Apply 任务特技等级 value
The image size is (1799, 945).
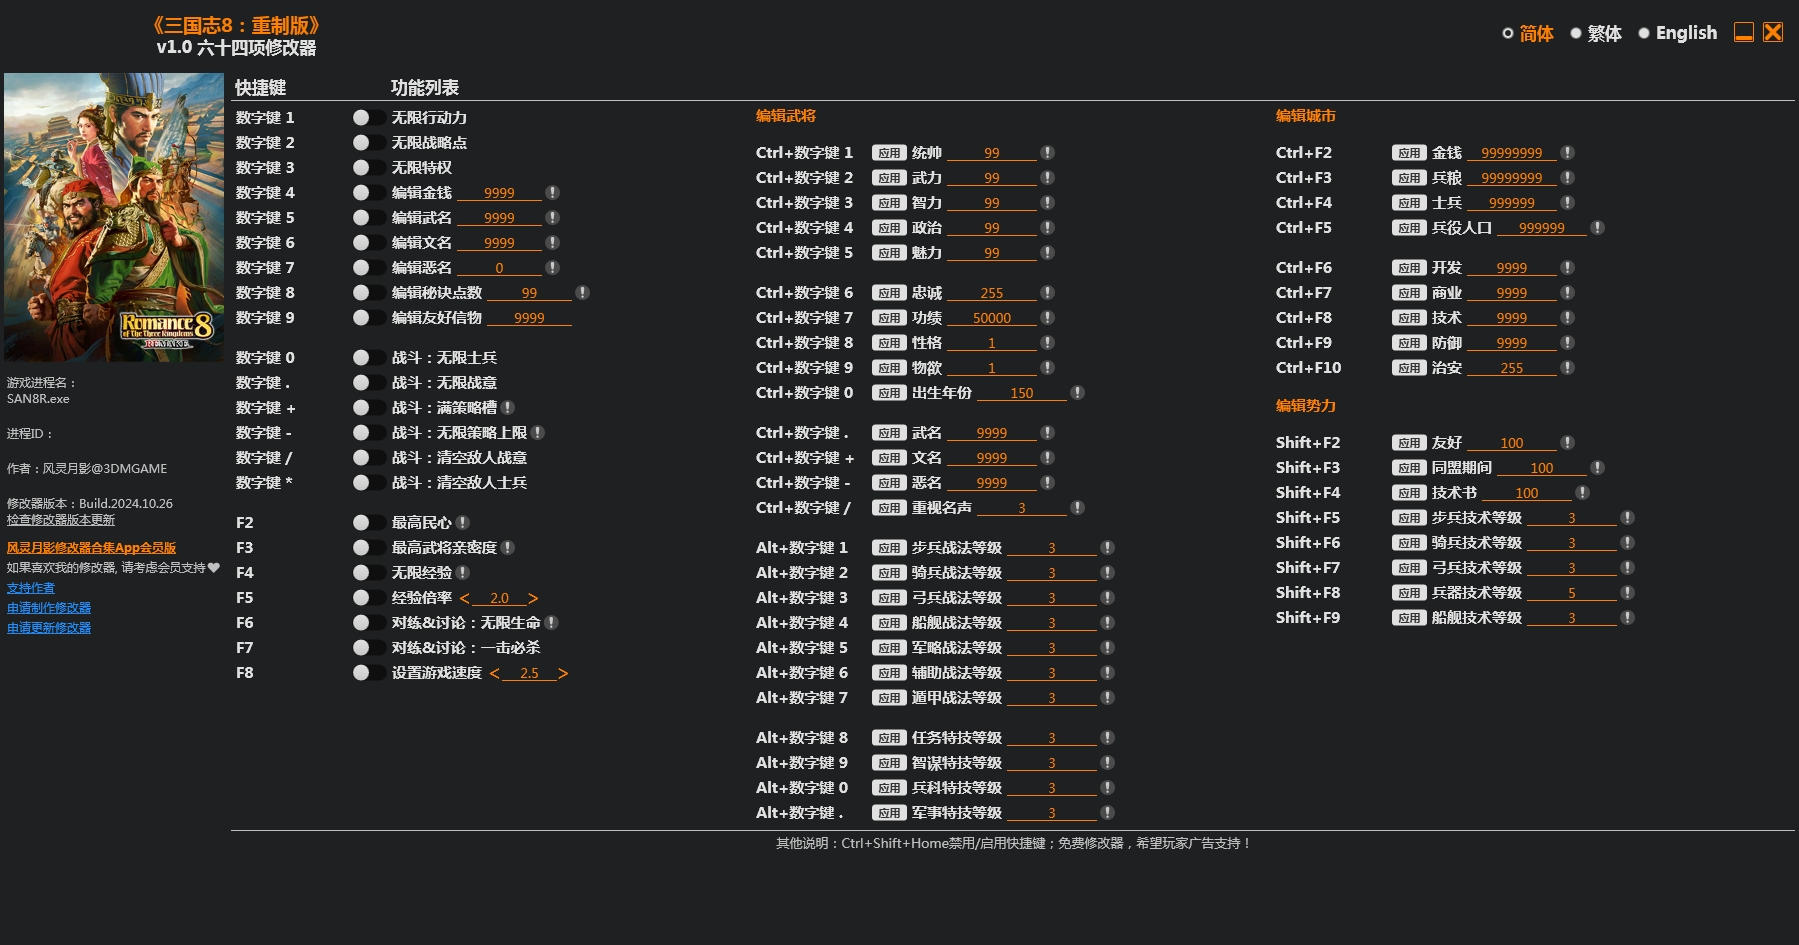pos(889,737)
